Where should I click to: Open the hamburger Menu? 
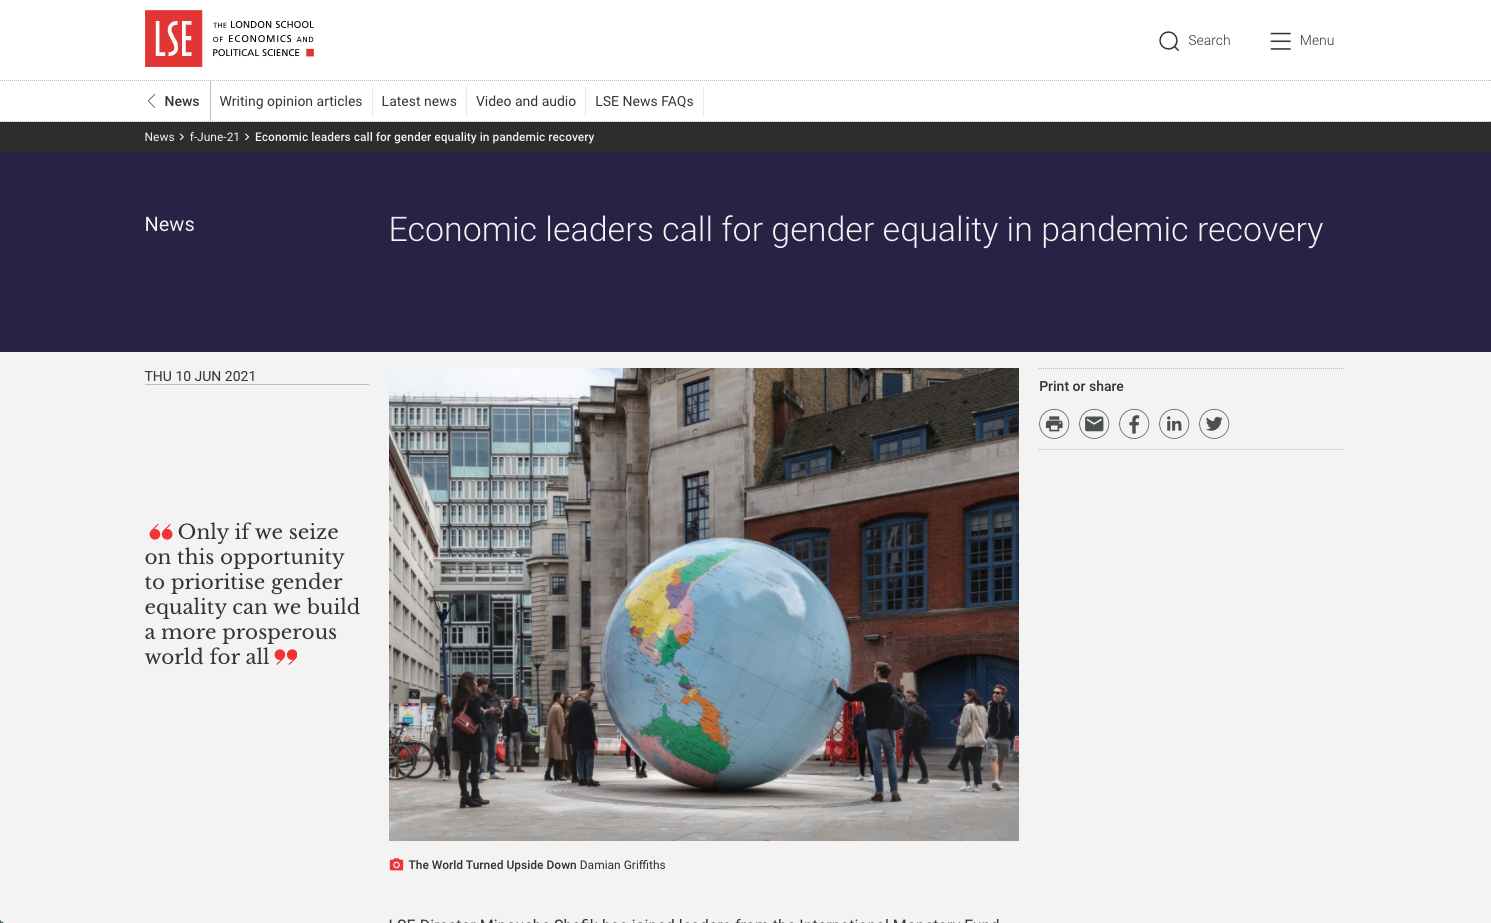tap(1280, 41)
